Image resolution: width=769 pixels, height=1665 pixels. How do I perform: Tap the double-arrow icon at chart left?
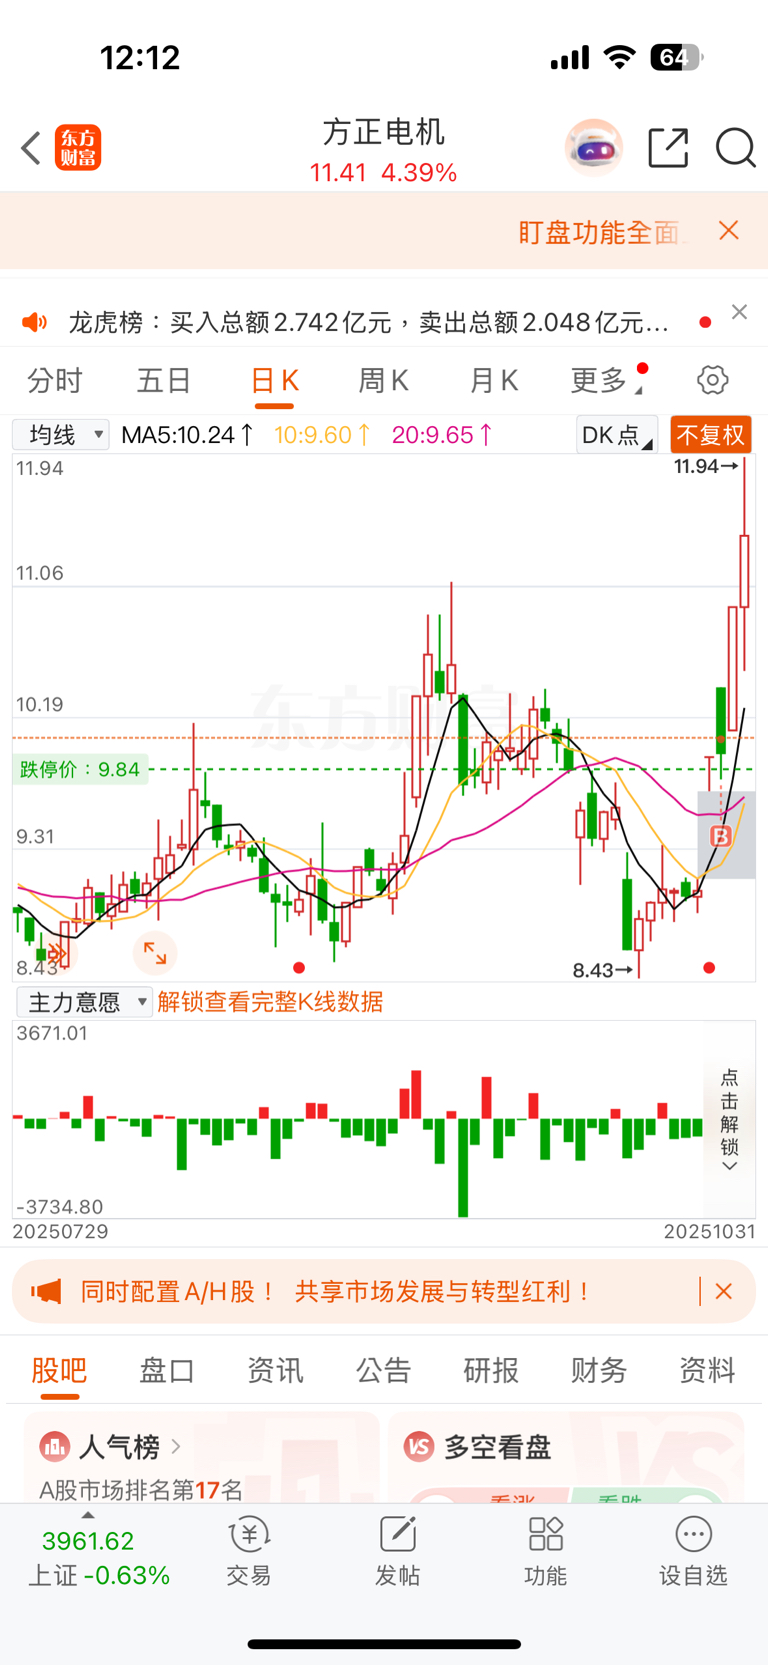(57, 954)
